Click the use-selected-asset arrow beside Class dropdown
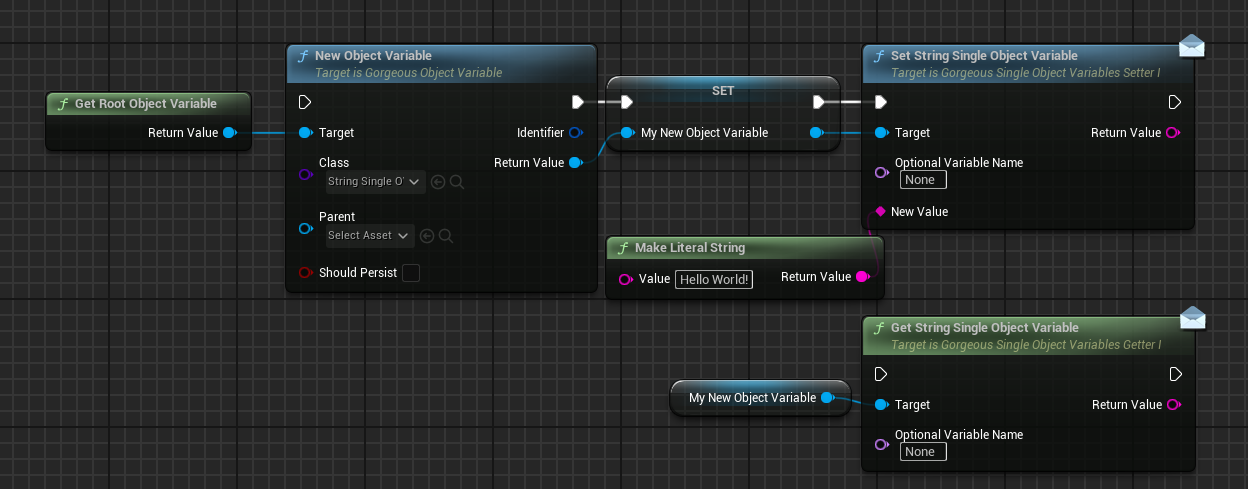1248x489 pixels. coord(437,181)
